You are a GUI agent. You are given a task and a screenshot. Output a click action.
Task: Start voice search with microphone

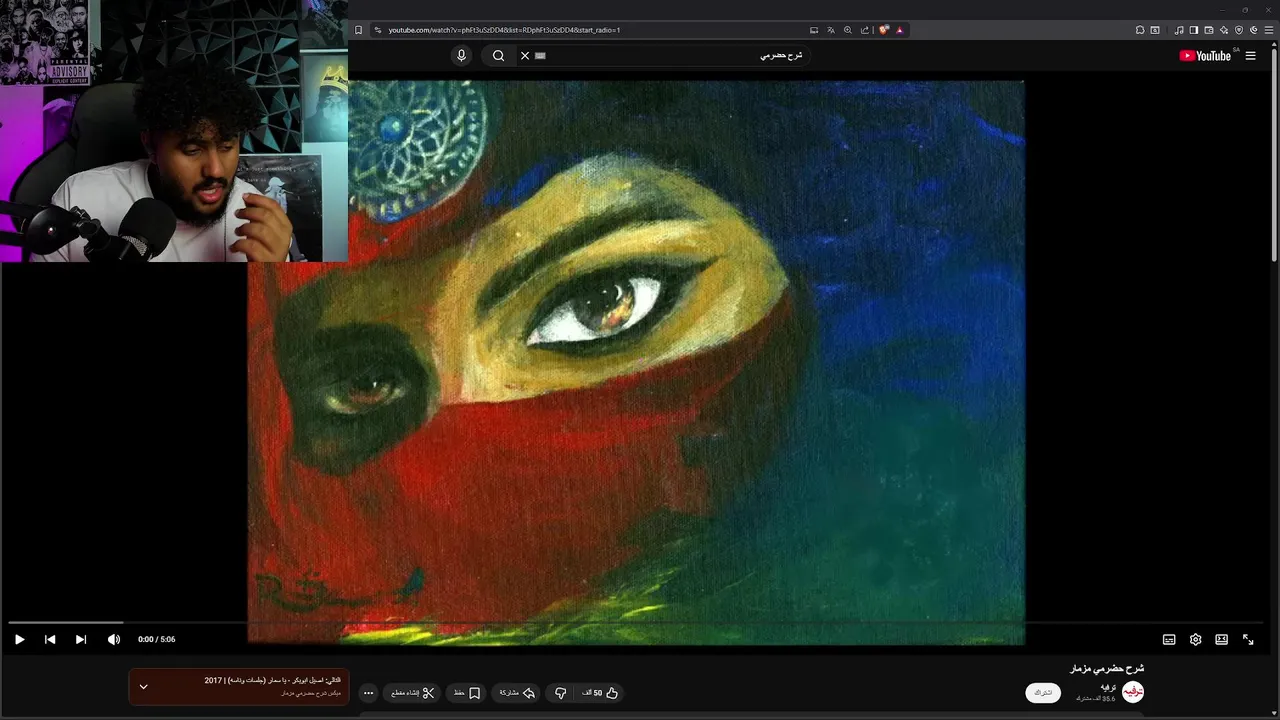pyautogui.click(x=461, y=56)
